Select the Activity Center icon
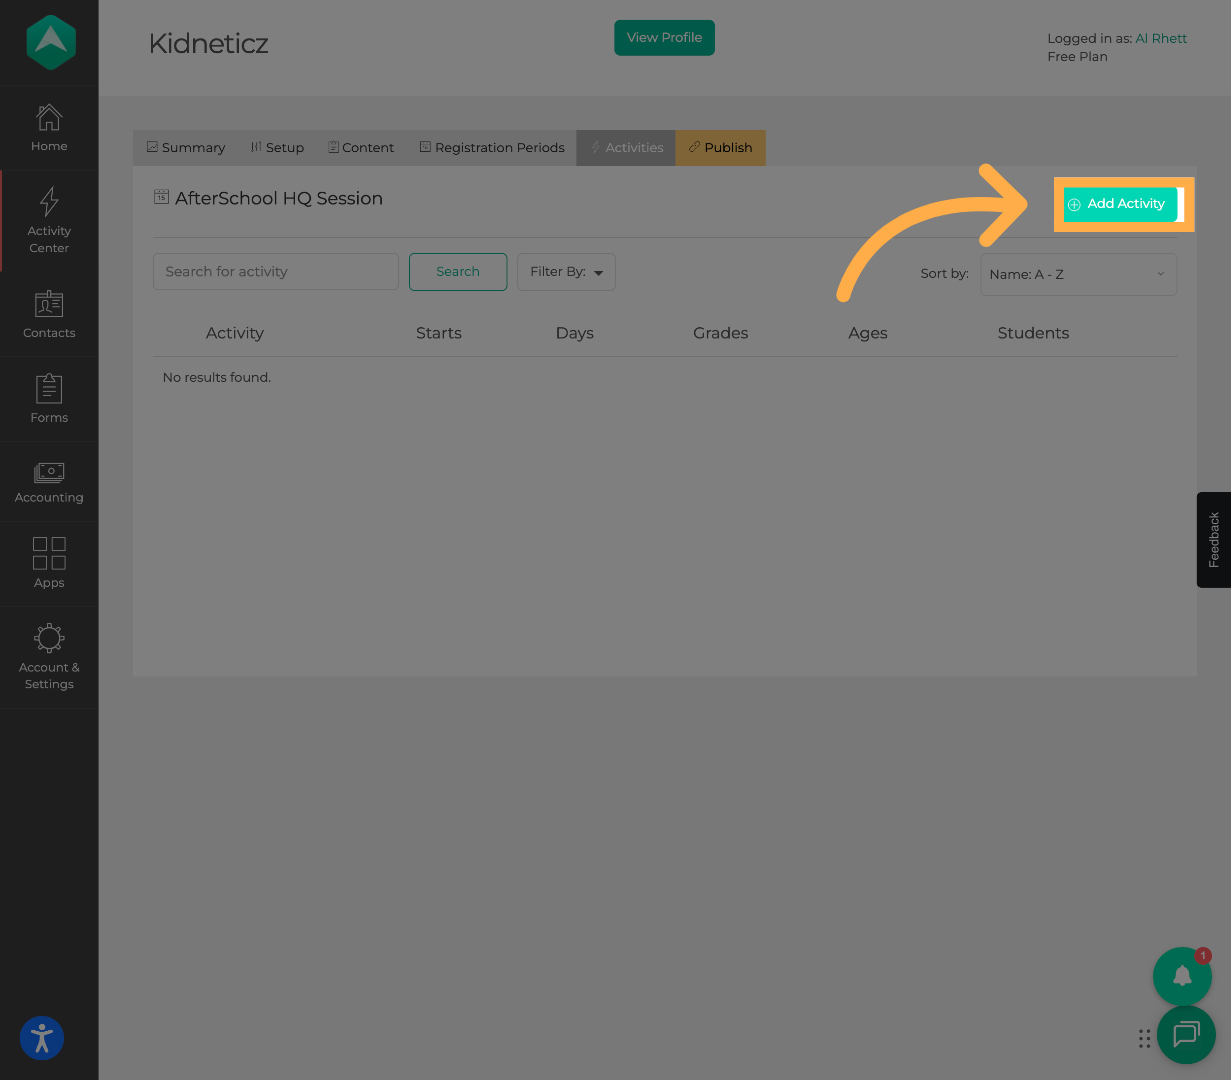 click(x=48, y=220)
